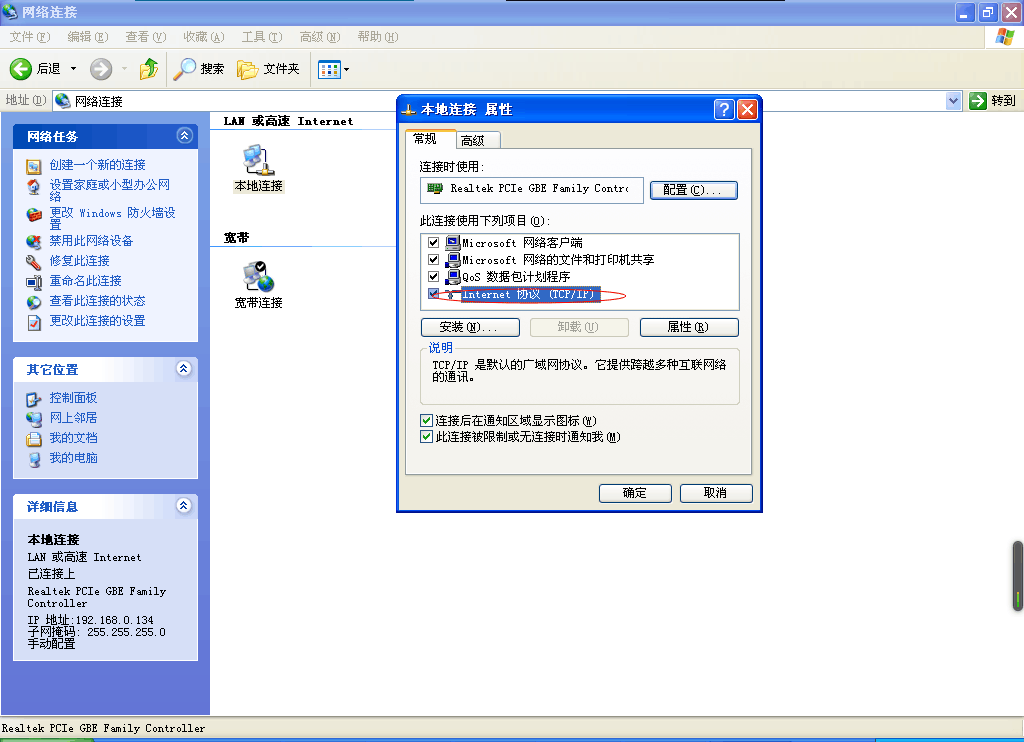Open the views button dropdown arrow
1024x742 pixels.
[x=346, y=69]
